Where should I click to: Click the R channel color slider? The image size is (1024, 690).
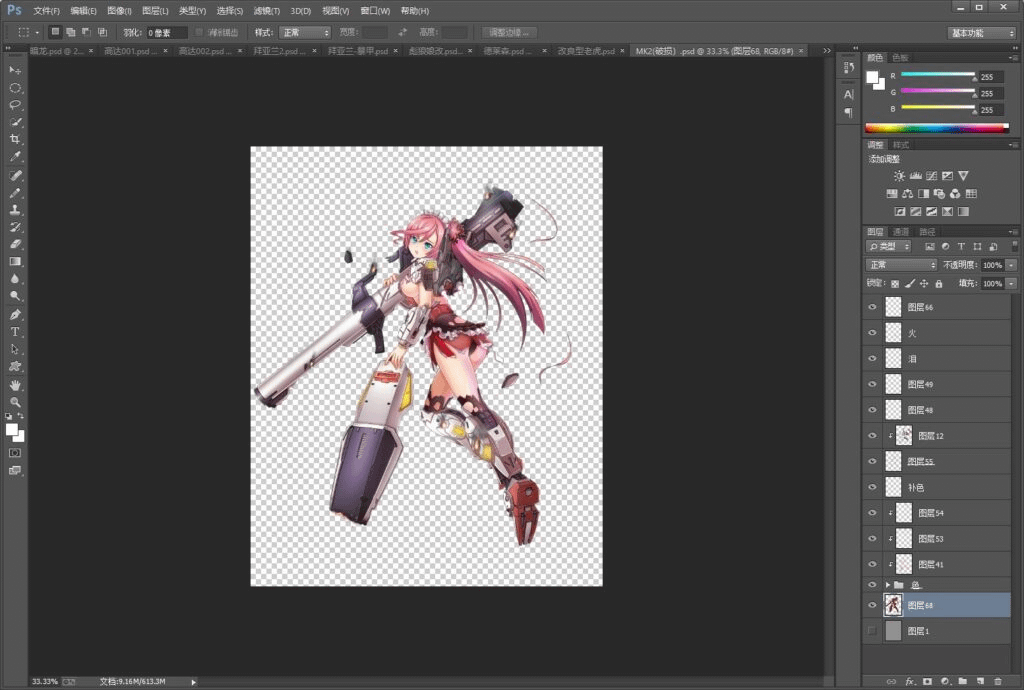[938, 74]
